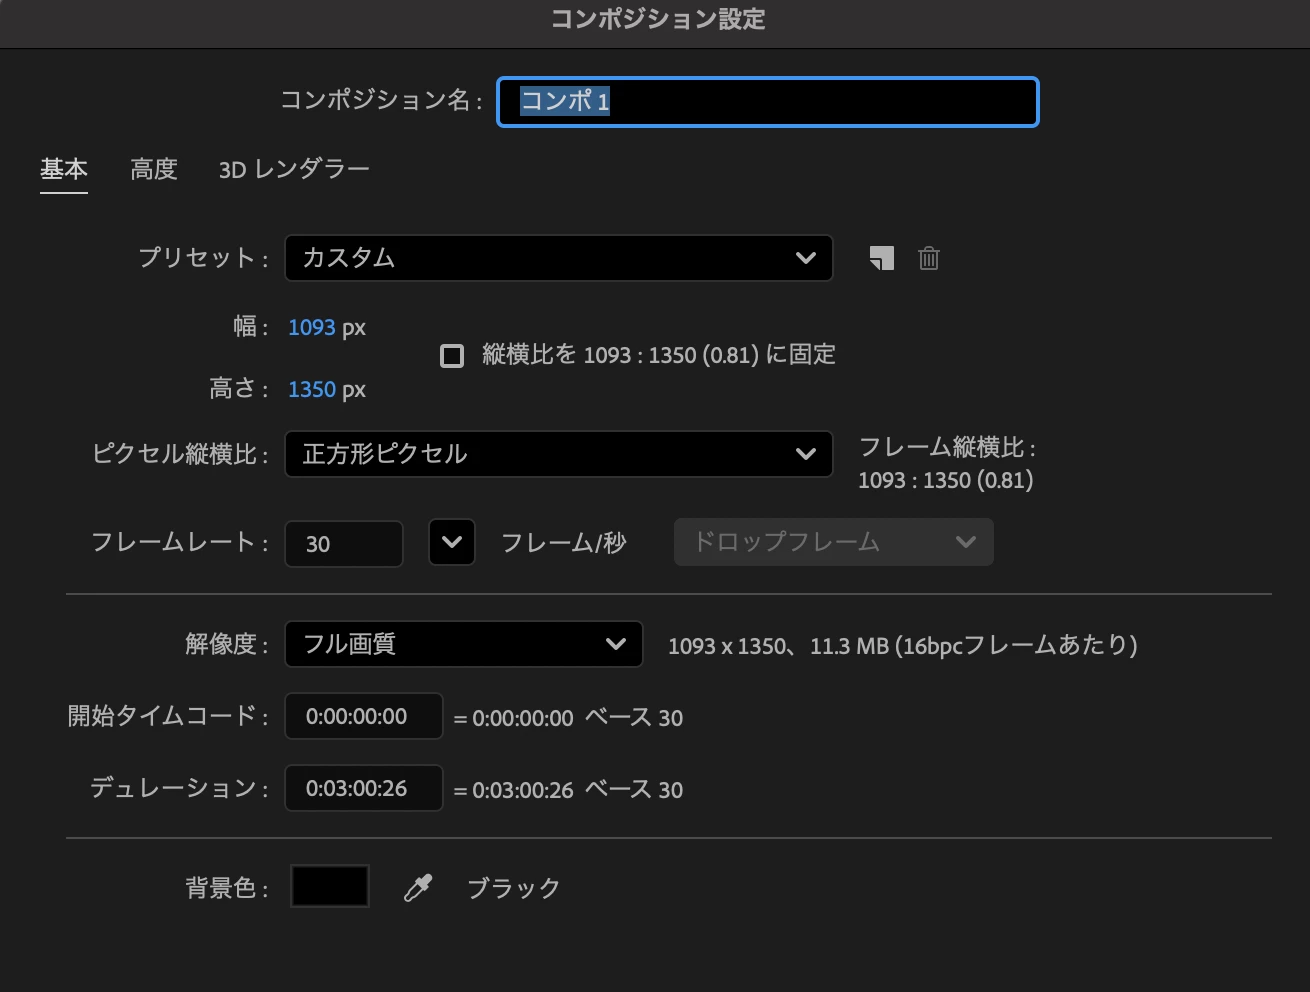Click the composition name field
The image size is (1310, 992).
coord(768,102)
